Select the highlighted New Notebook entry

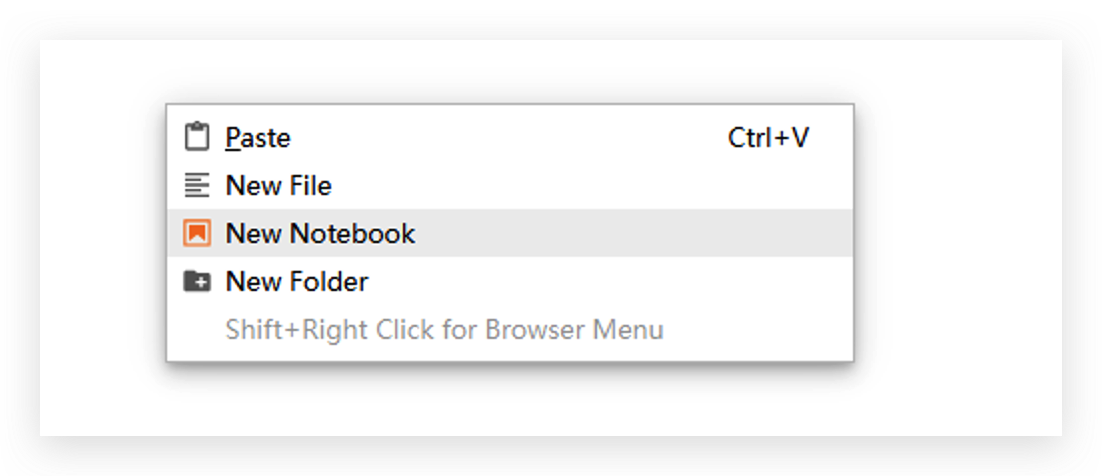click(x=510, y=233)
